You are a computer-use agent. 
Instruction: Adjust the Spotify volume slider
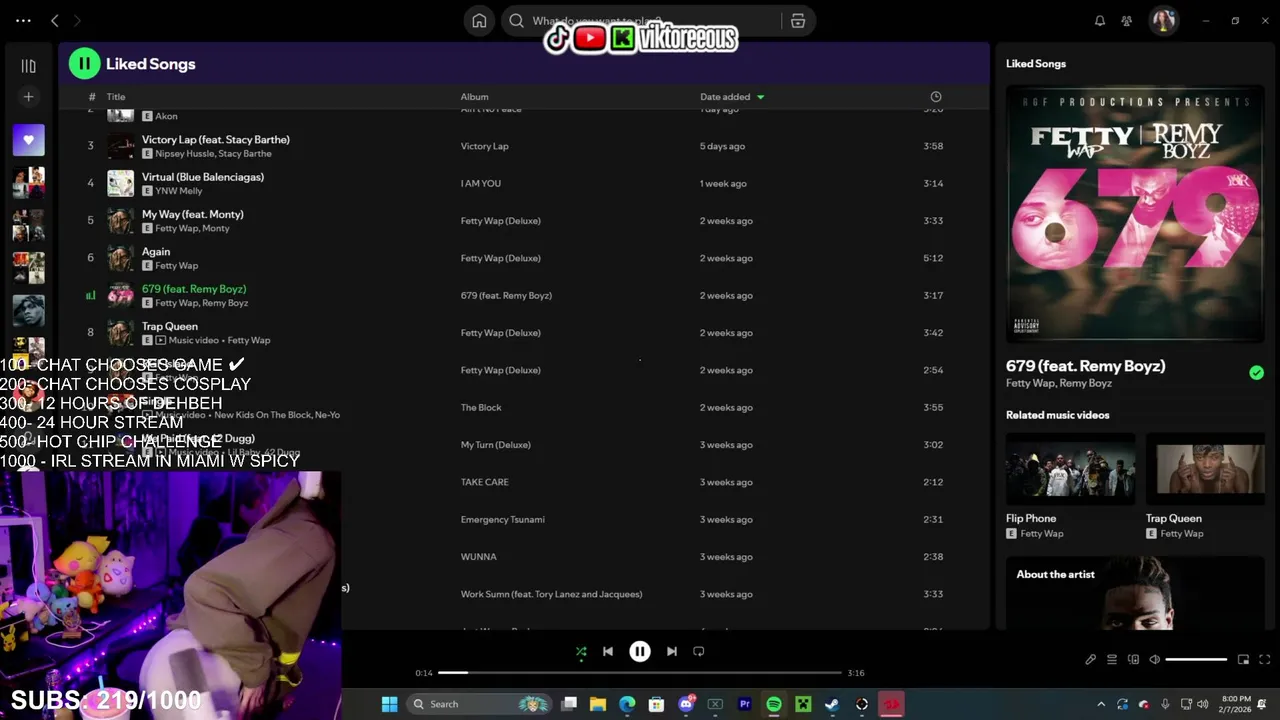(x=1196, y=659)
